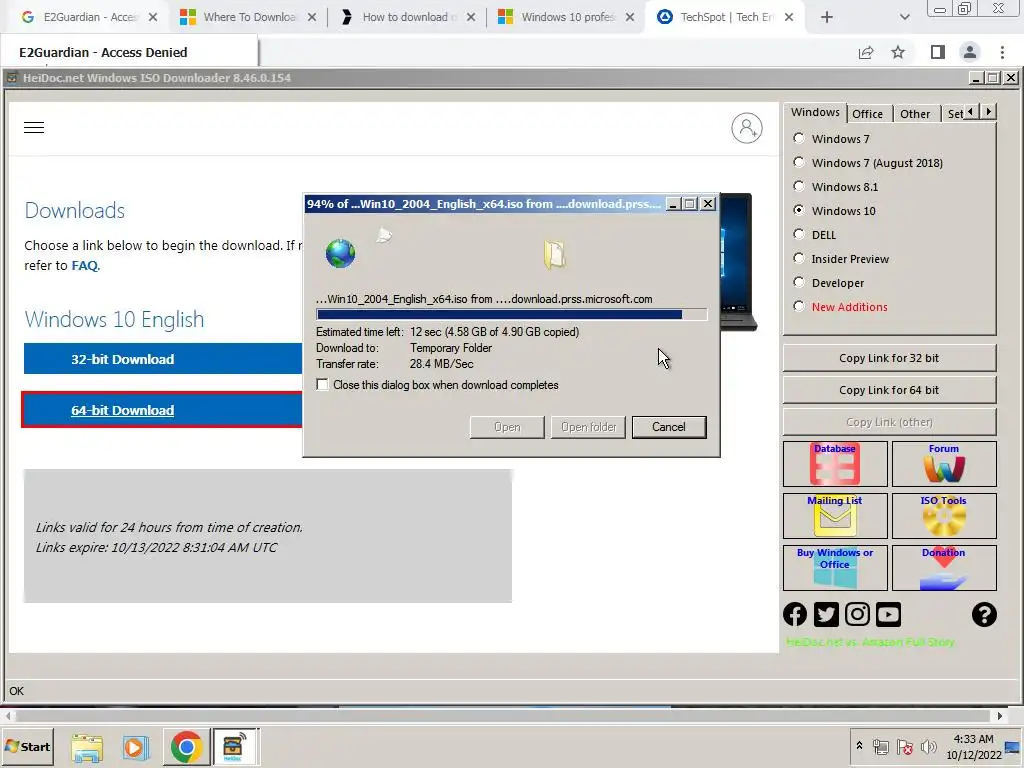
Task: Open the Forum tile
Action: 944,464
